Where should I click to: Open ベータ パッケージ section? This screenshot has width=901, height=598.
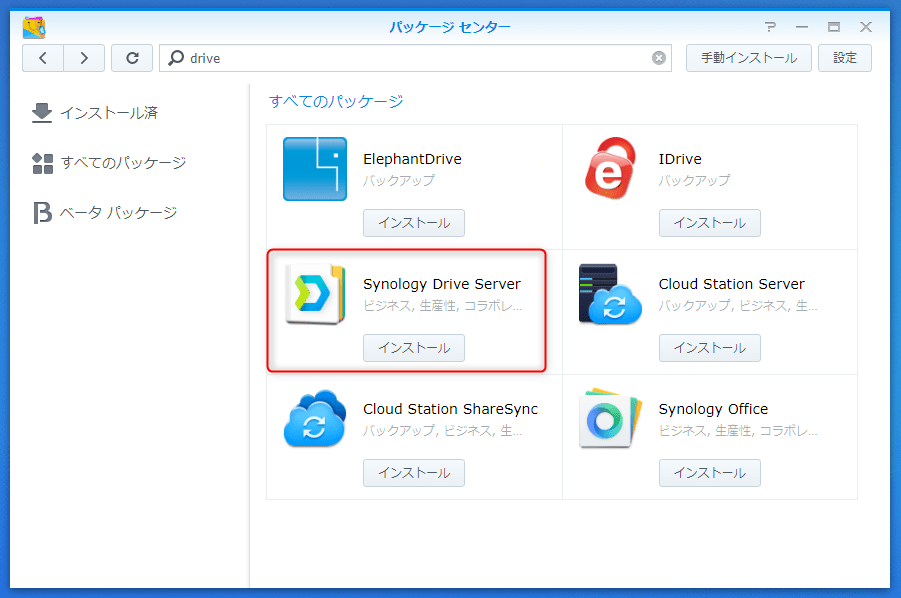(x=105, y=213)
